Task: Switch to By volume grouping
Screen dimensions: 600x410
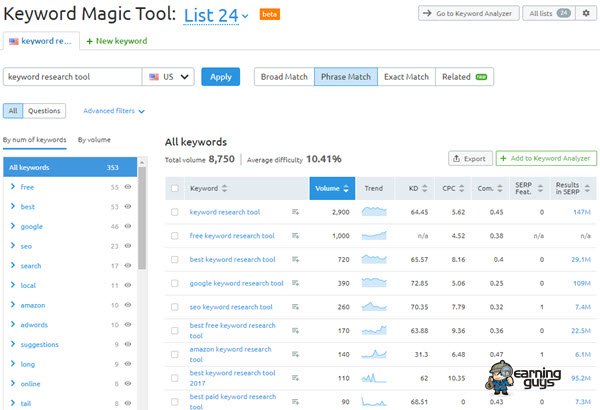Action: point(94,140)
